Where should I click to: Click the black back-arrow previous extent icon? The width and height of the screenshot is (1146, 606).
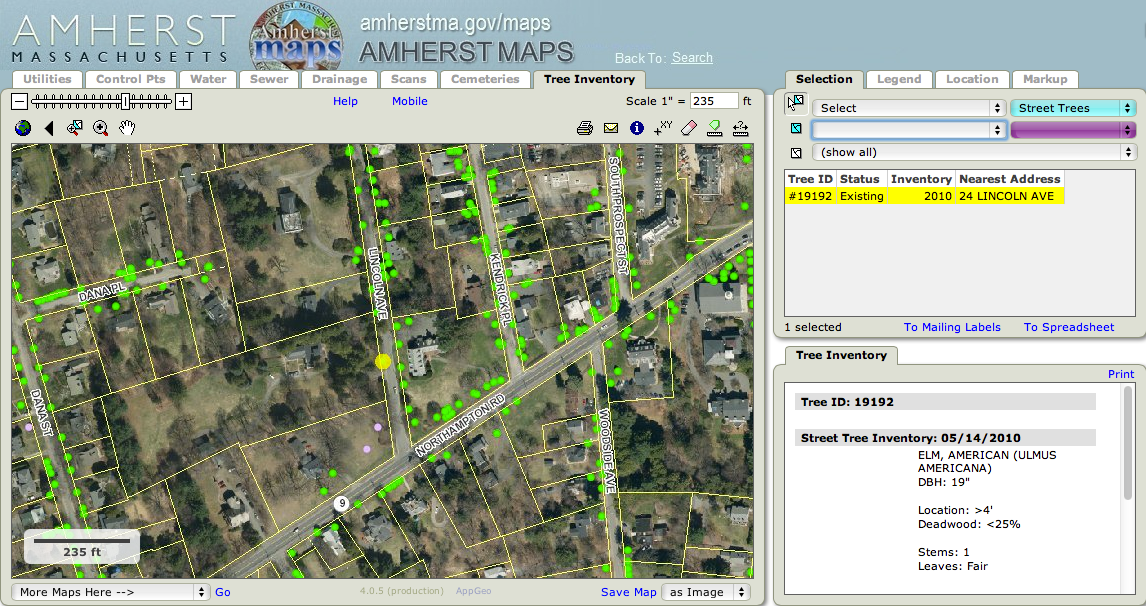pos(49,128)
